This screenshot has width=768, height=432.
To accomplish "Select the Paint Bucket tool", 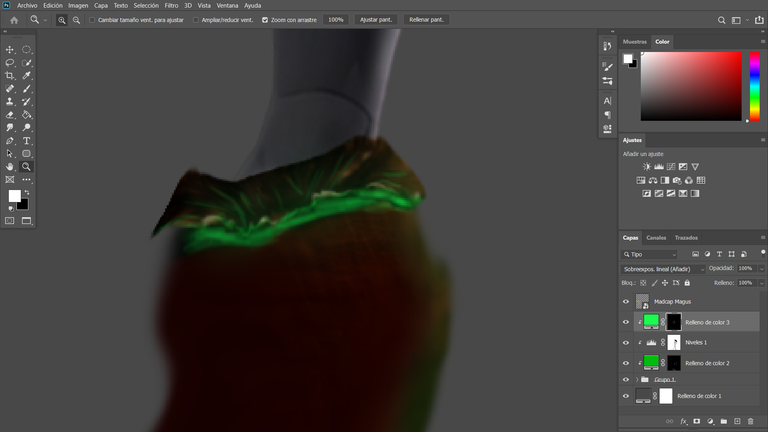I will click(x=26, y=115).
